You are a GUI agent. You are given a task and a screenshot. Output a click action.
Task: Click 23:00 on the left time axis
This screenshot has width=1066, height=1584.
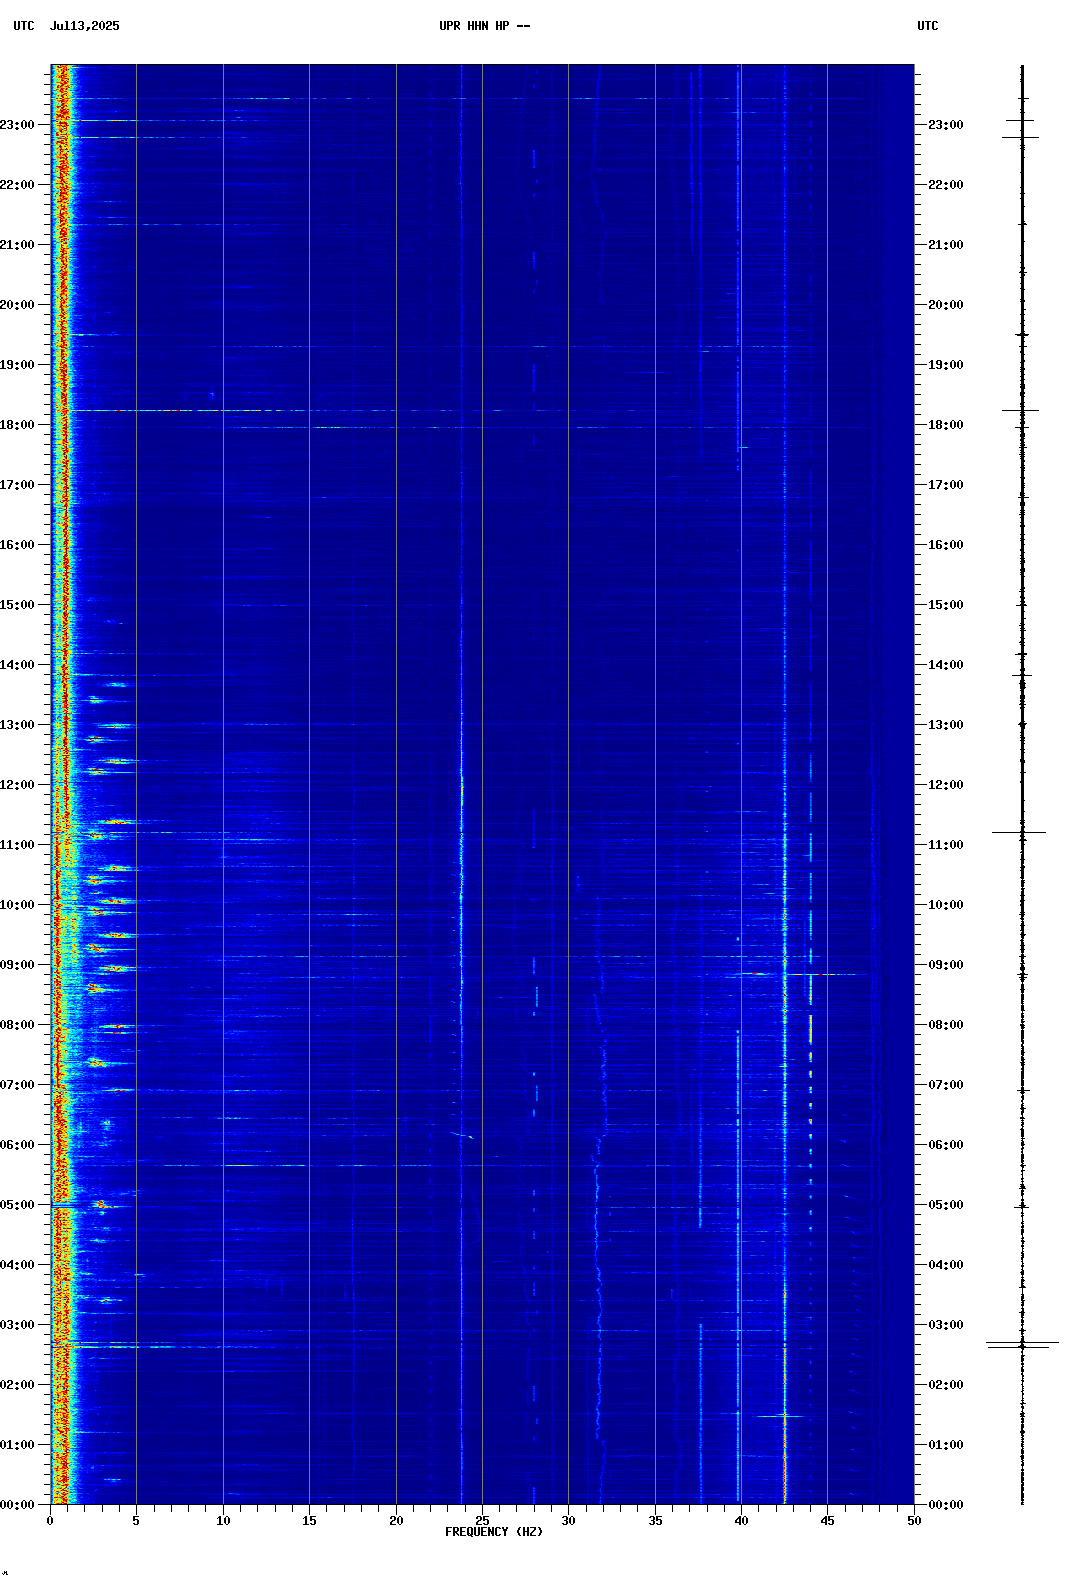pyautogui.click(x=17, y=125)
